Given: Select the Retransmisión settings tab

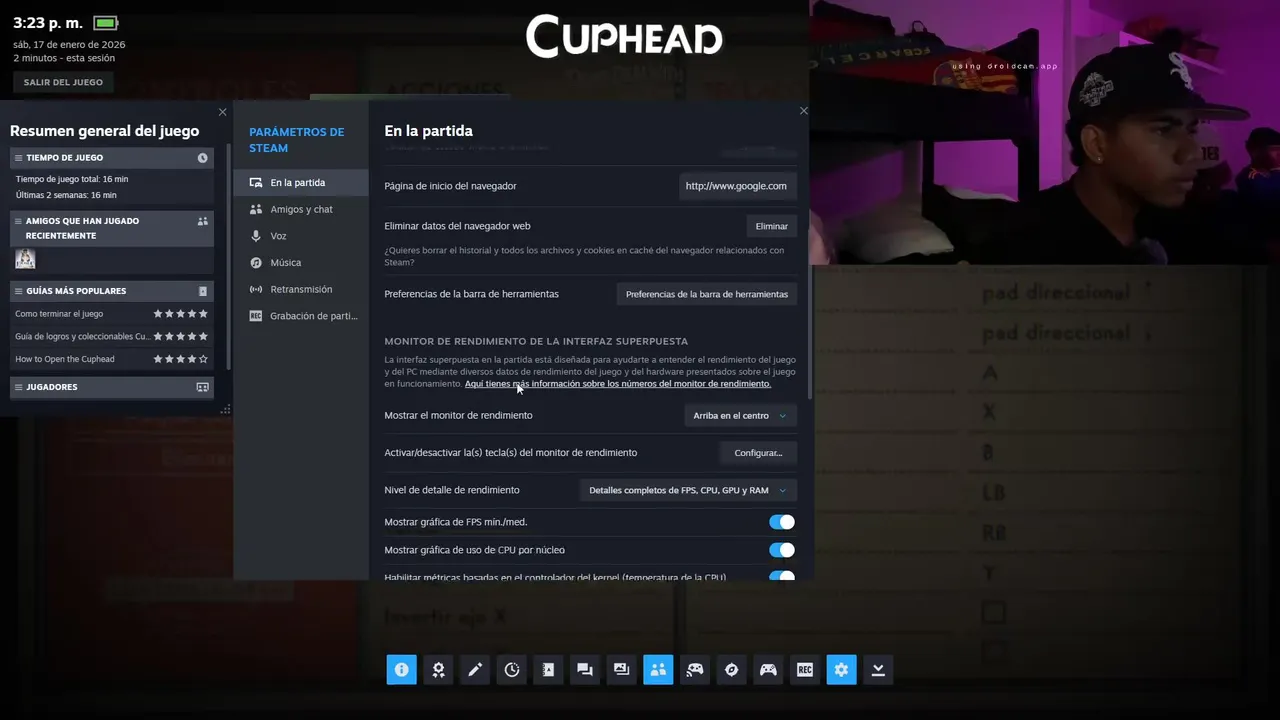Looking at the screenshot, I should pyautogui.click(x=301, y=289).
